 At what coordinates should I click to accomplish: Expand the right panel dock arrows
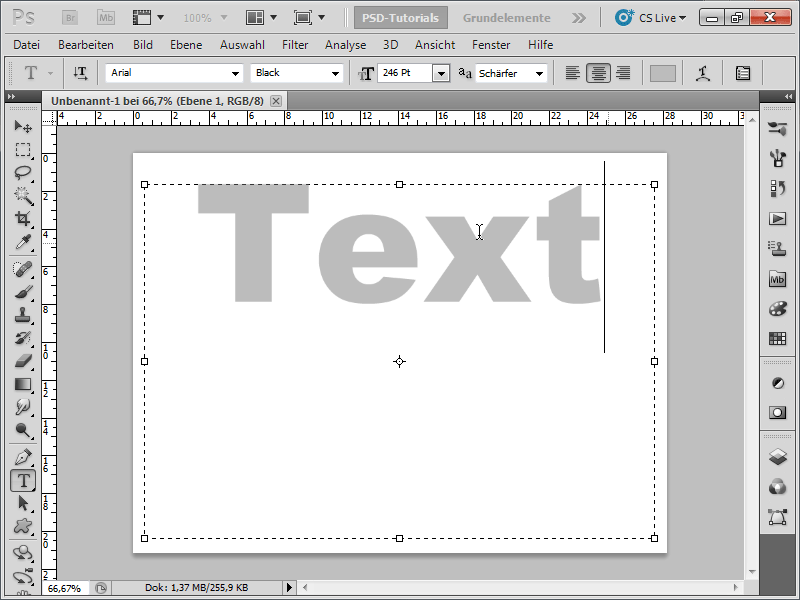[788, 96]
